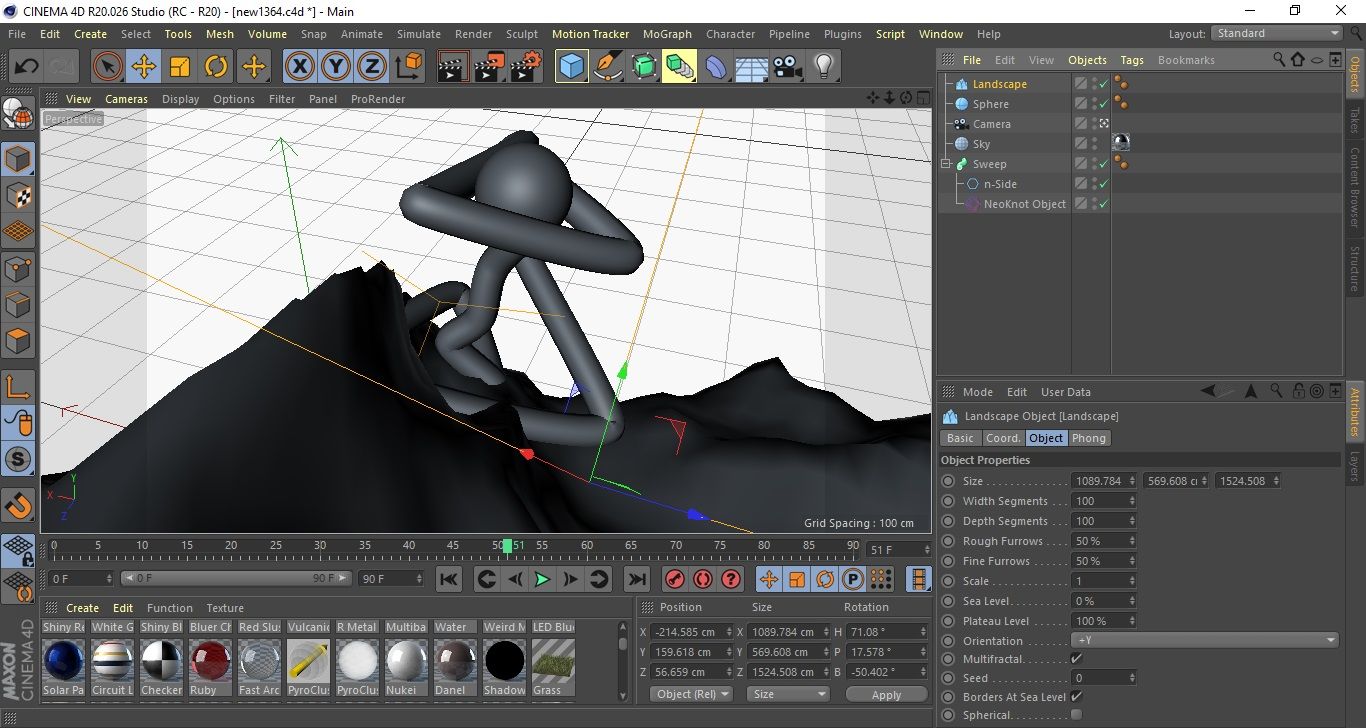Open viewport Cameras menu

127,99
